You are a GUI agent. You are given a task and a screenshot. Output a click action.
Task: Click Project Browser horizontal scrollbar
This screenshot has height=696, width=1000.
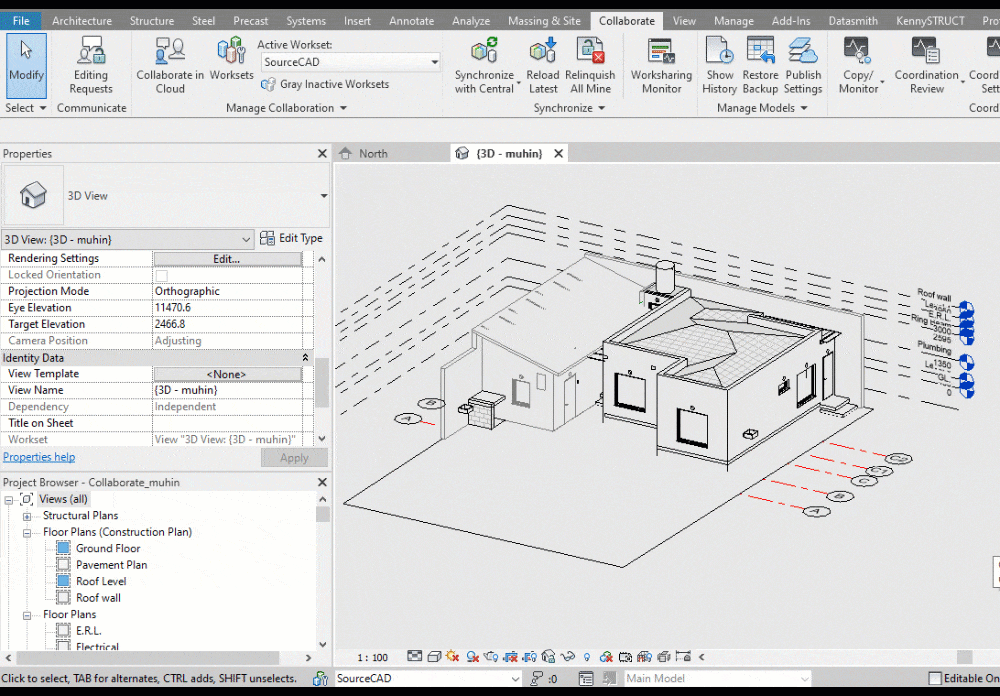coord(148,657)
